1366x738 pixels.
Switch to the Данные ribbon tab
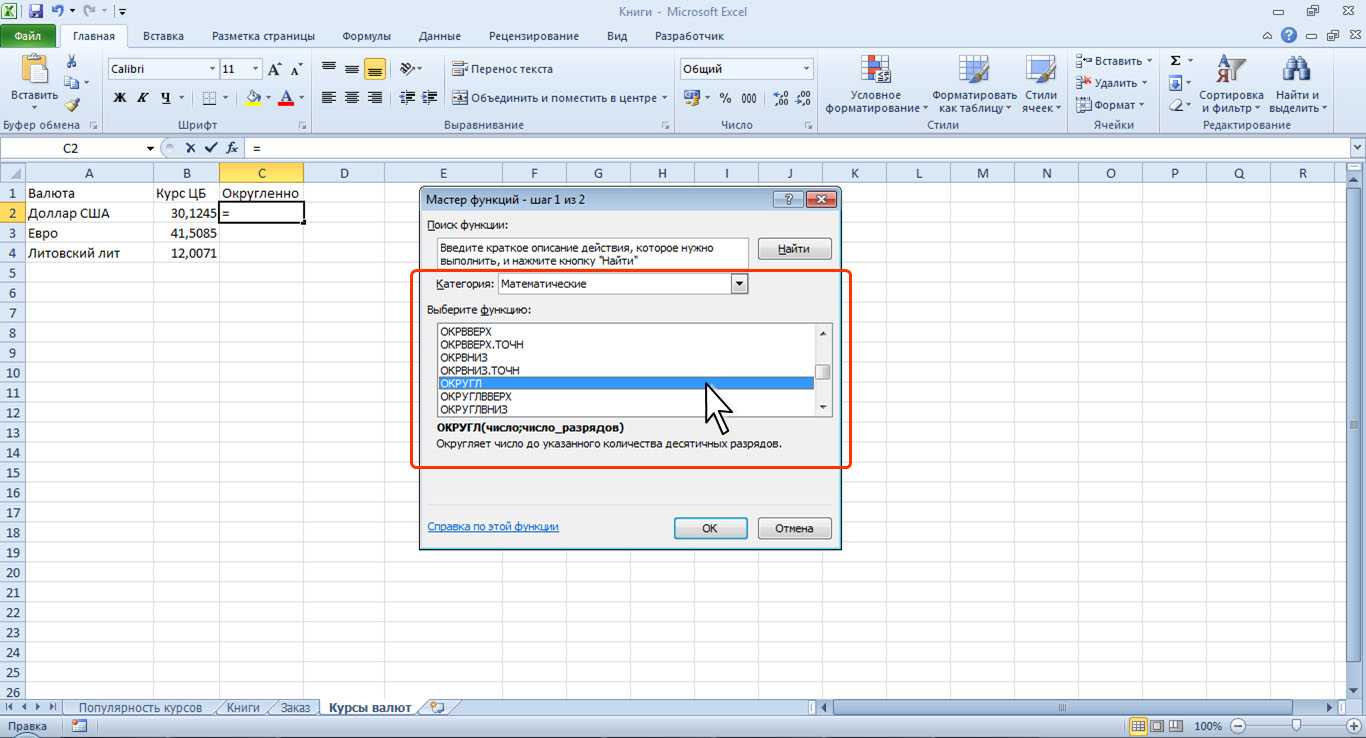point(440,36)
